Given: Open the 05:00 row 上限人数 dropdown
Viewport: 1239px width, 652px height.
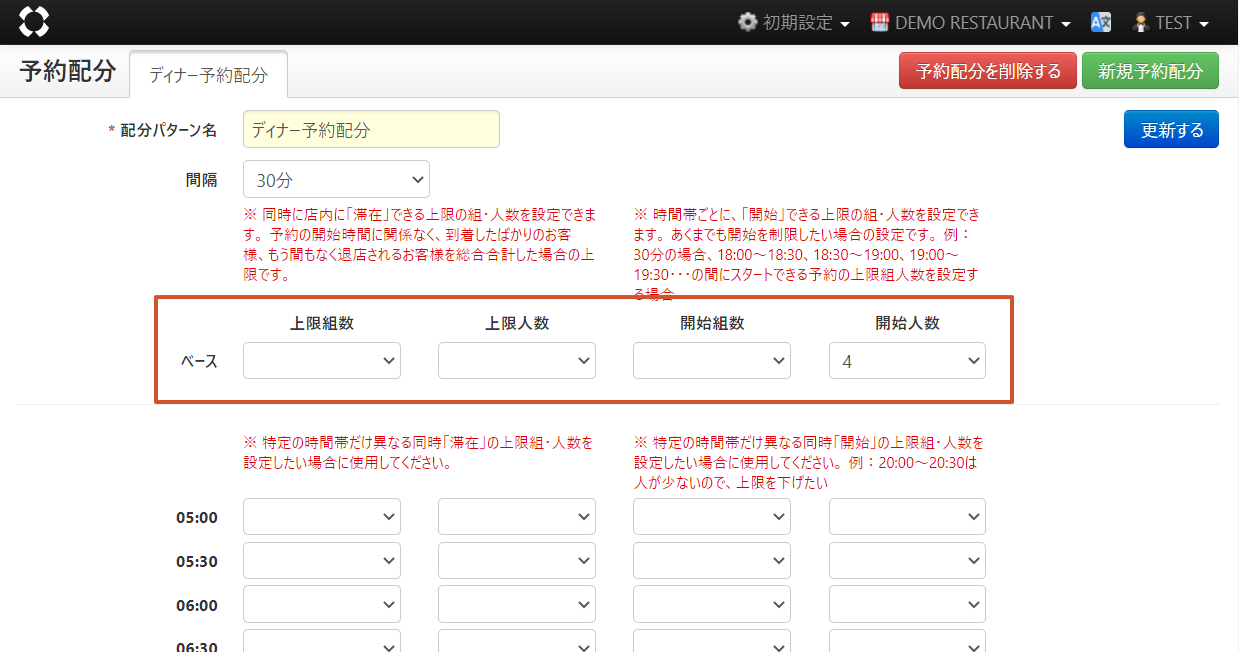Looking at the screenshot, I should click(x=517, y=517).
